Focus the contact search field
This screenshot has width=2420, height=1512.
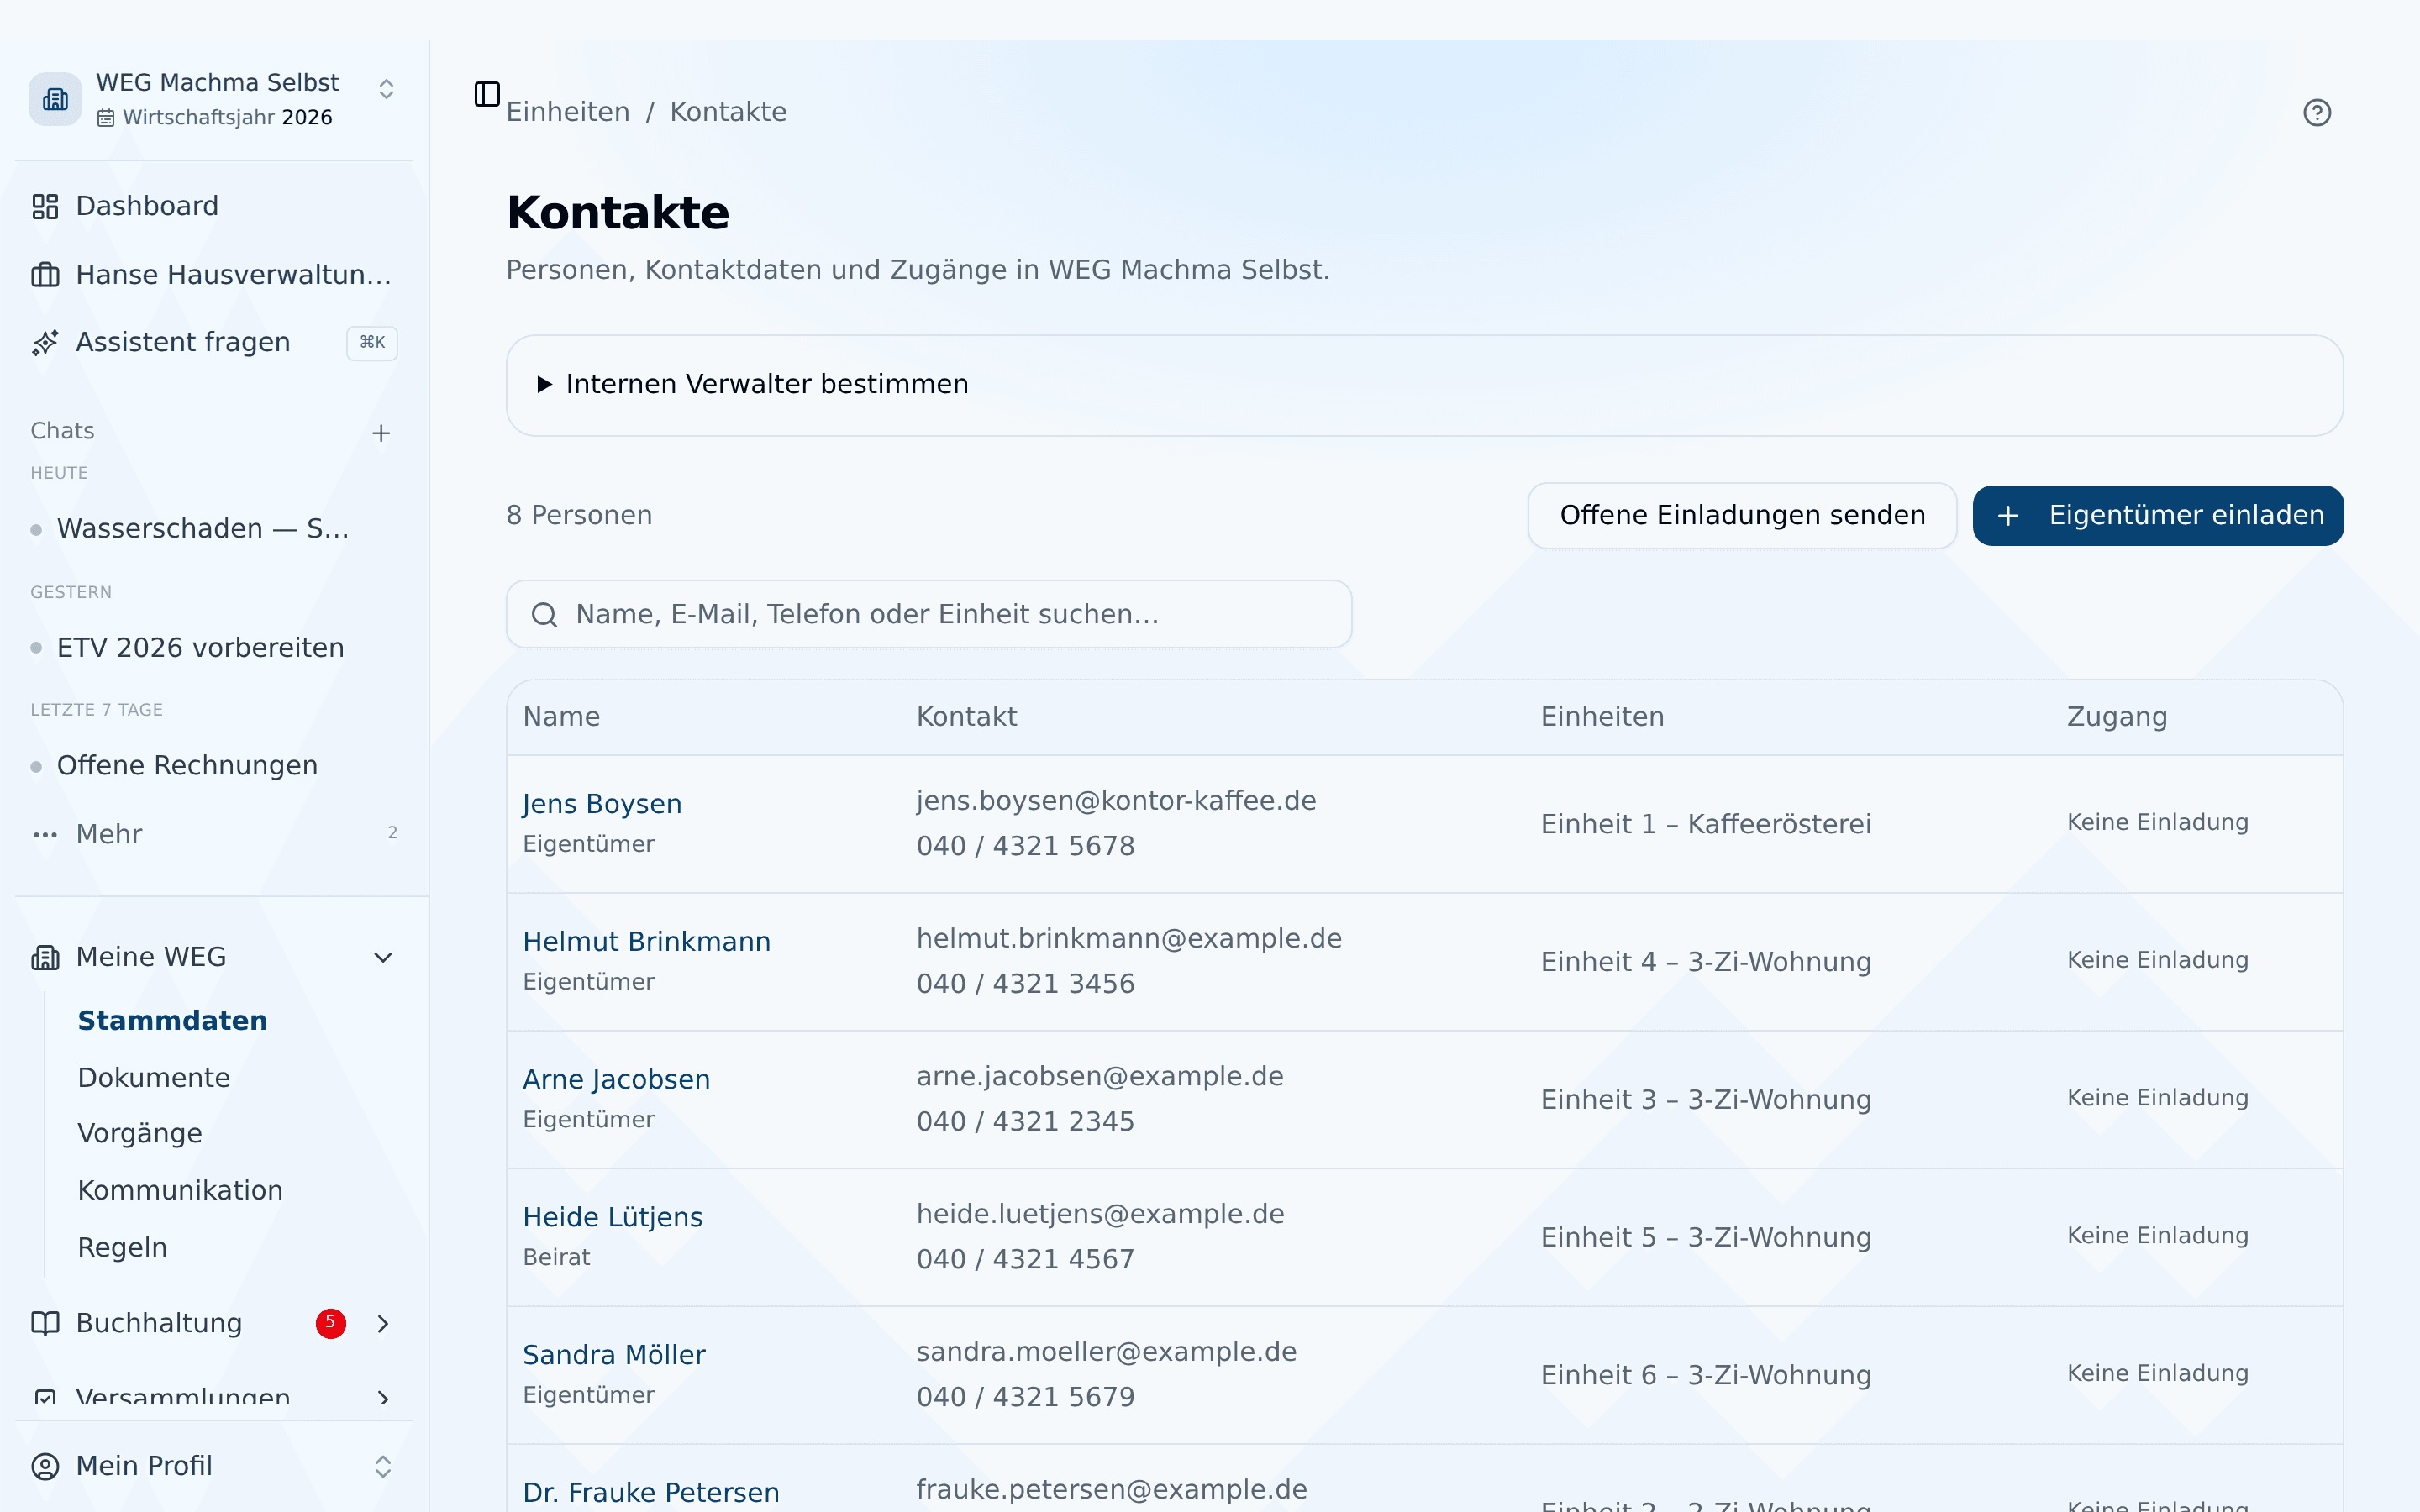pyautogui.click(x=929, y=614)
